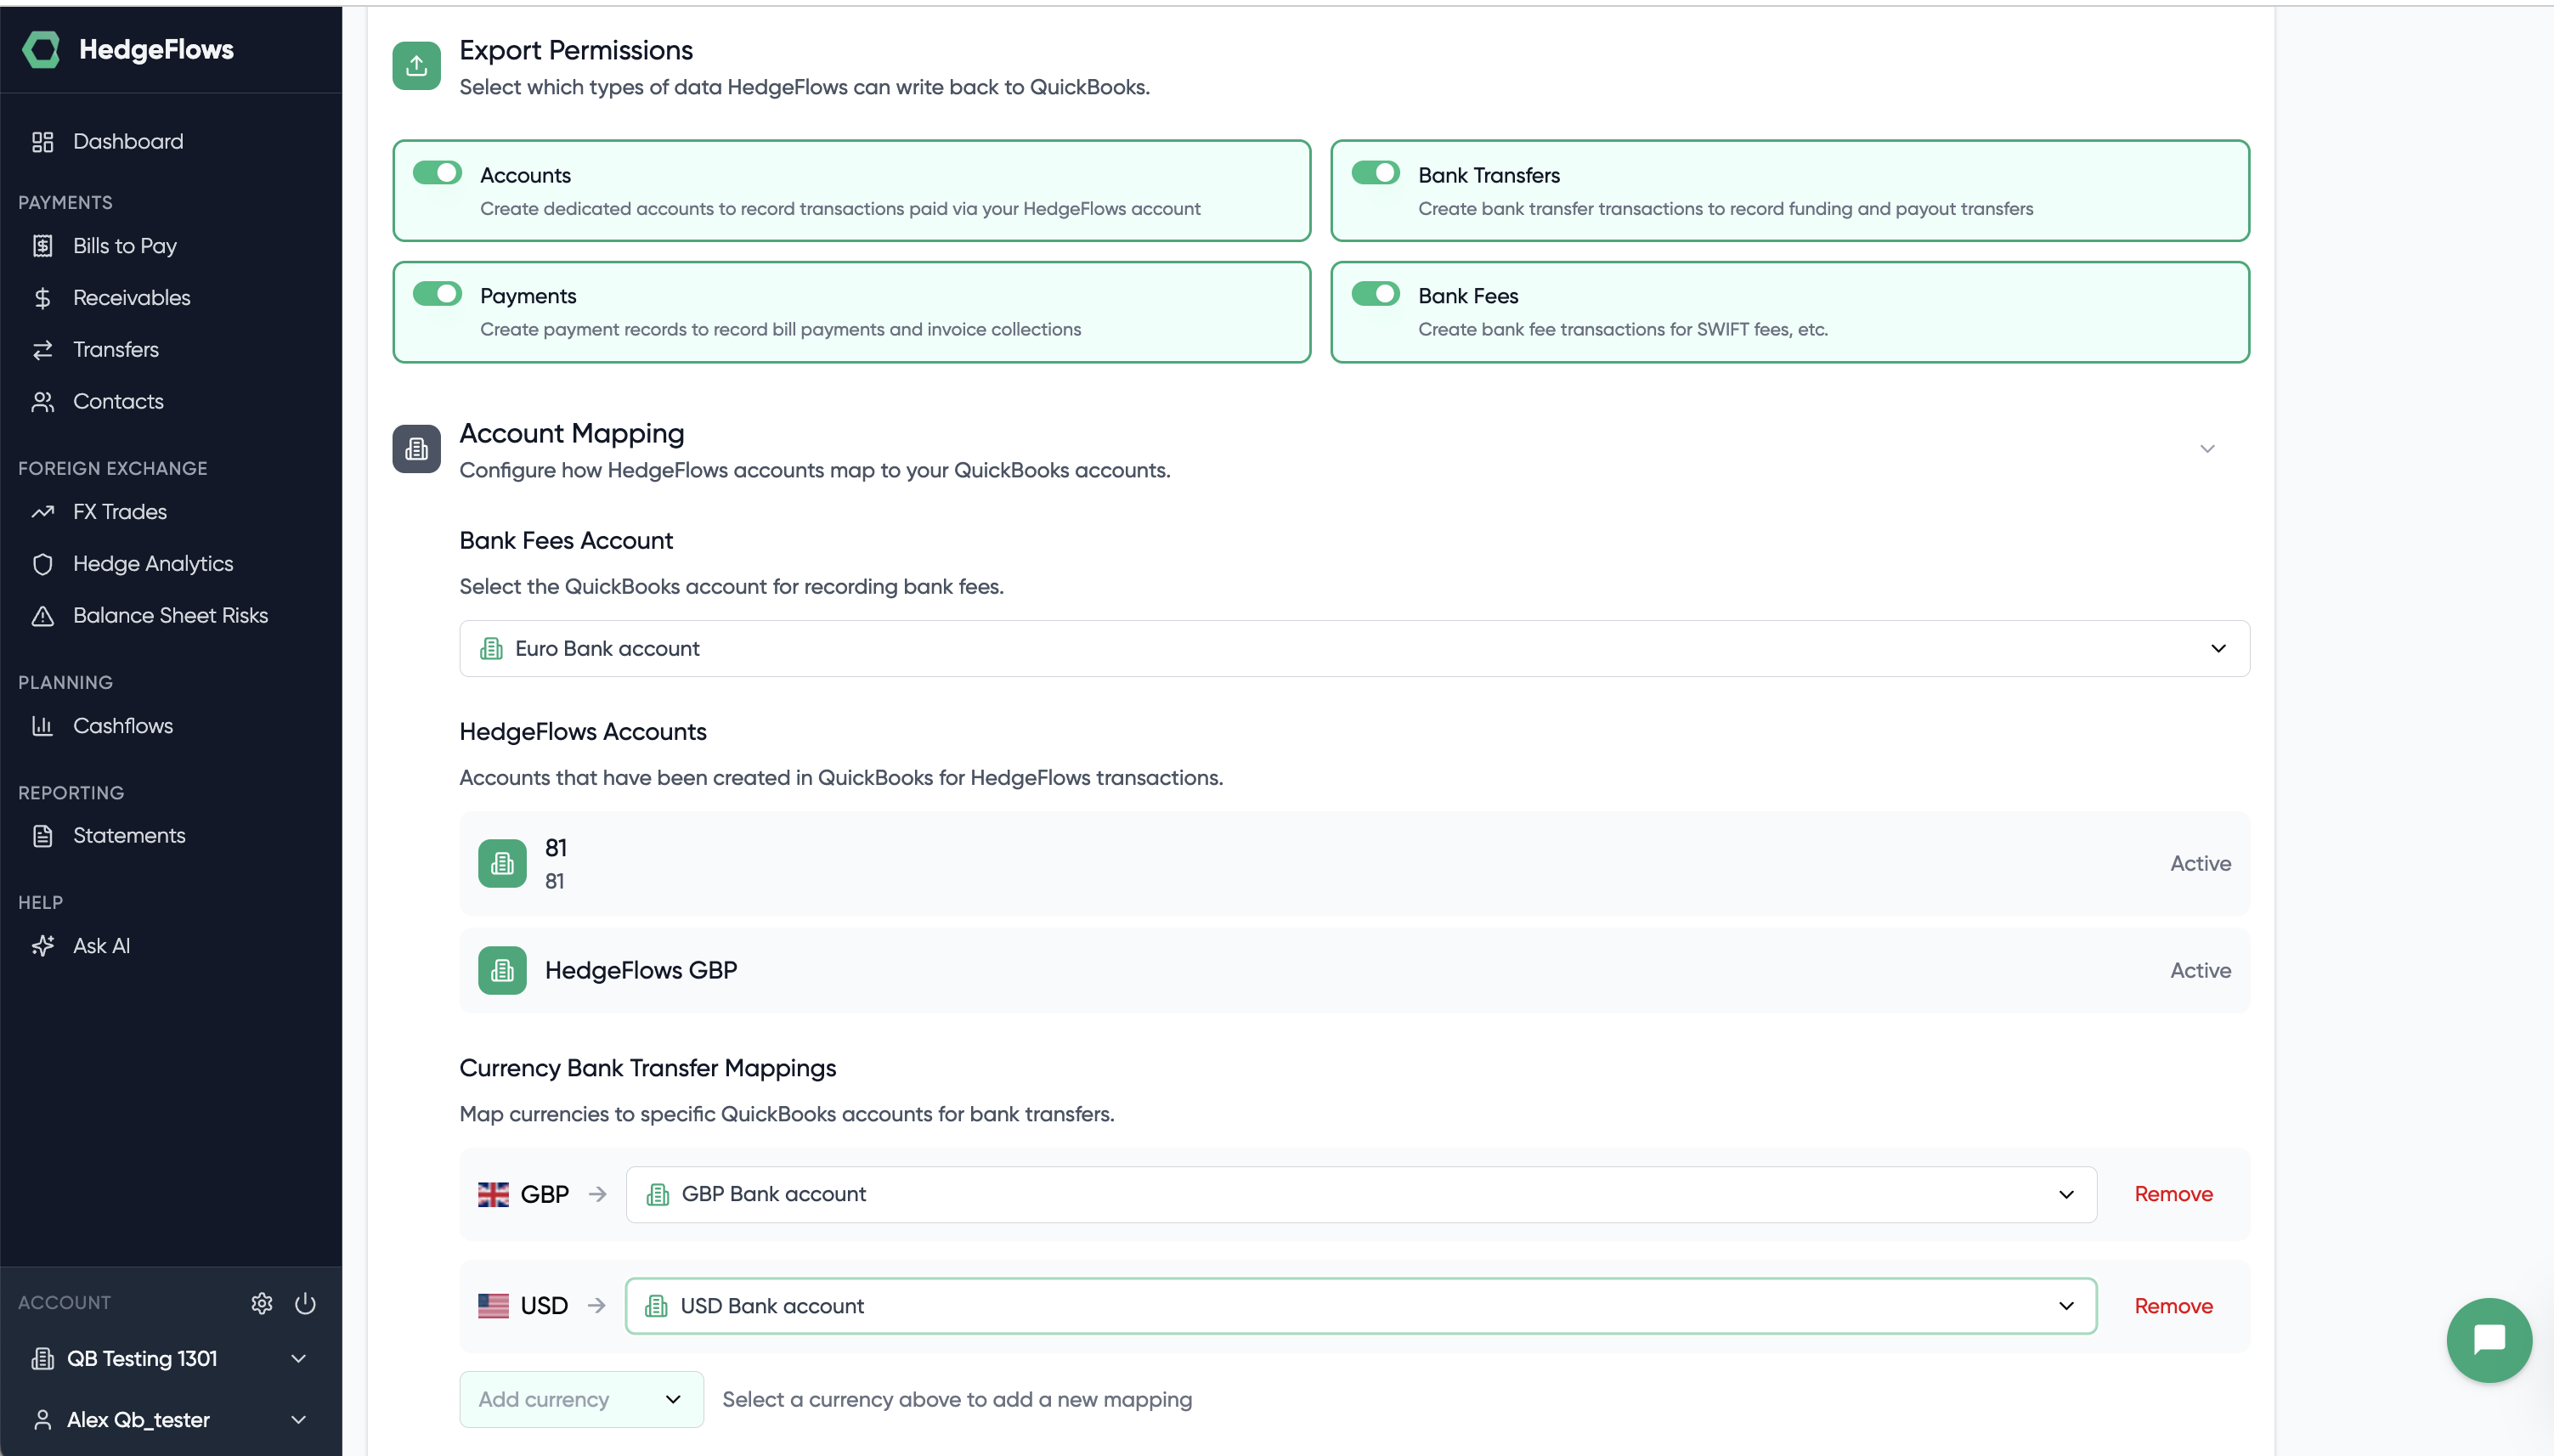Click the account settings gear icon
Image resolution: width=2554 pixels, height=1456 pixels.
[x=262, y=1302]
